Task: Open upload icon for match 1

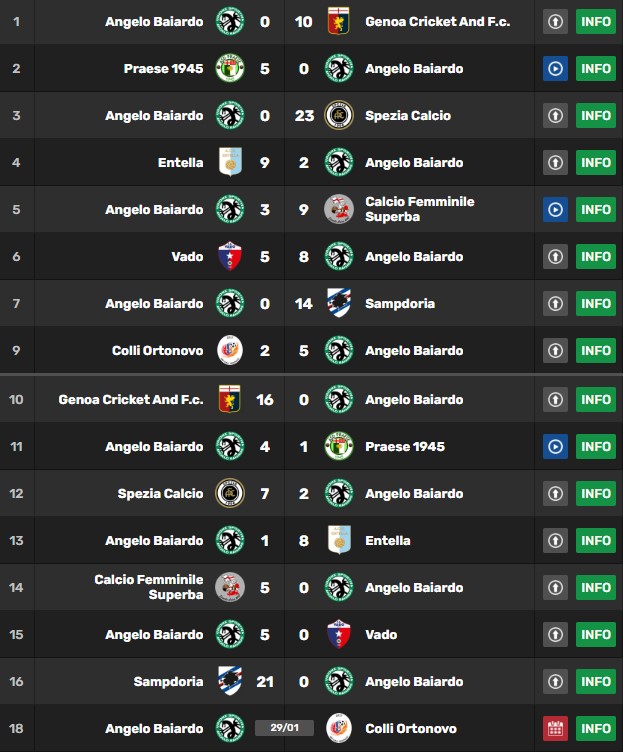Action: [x=555, y=22]
